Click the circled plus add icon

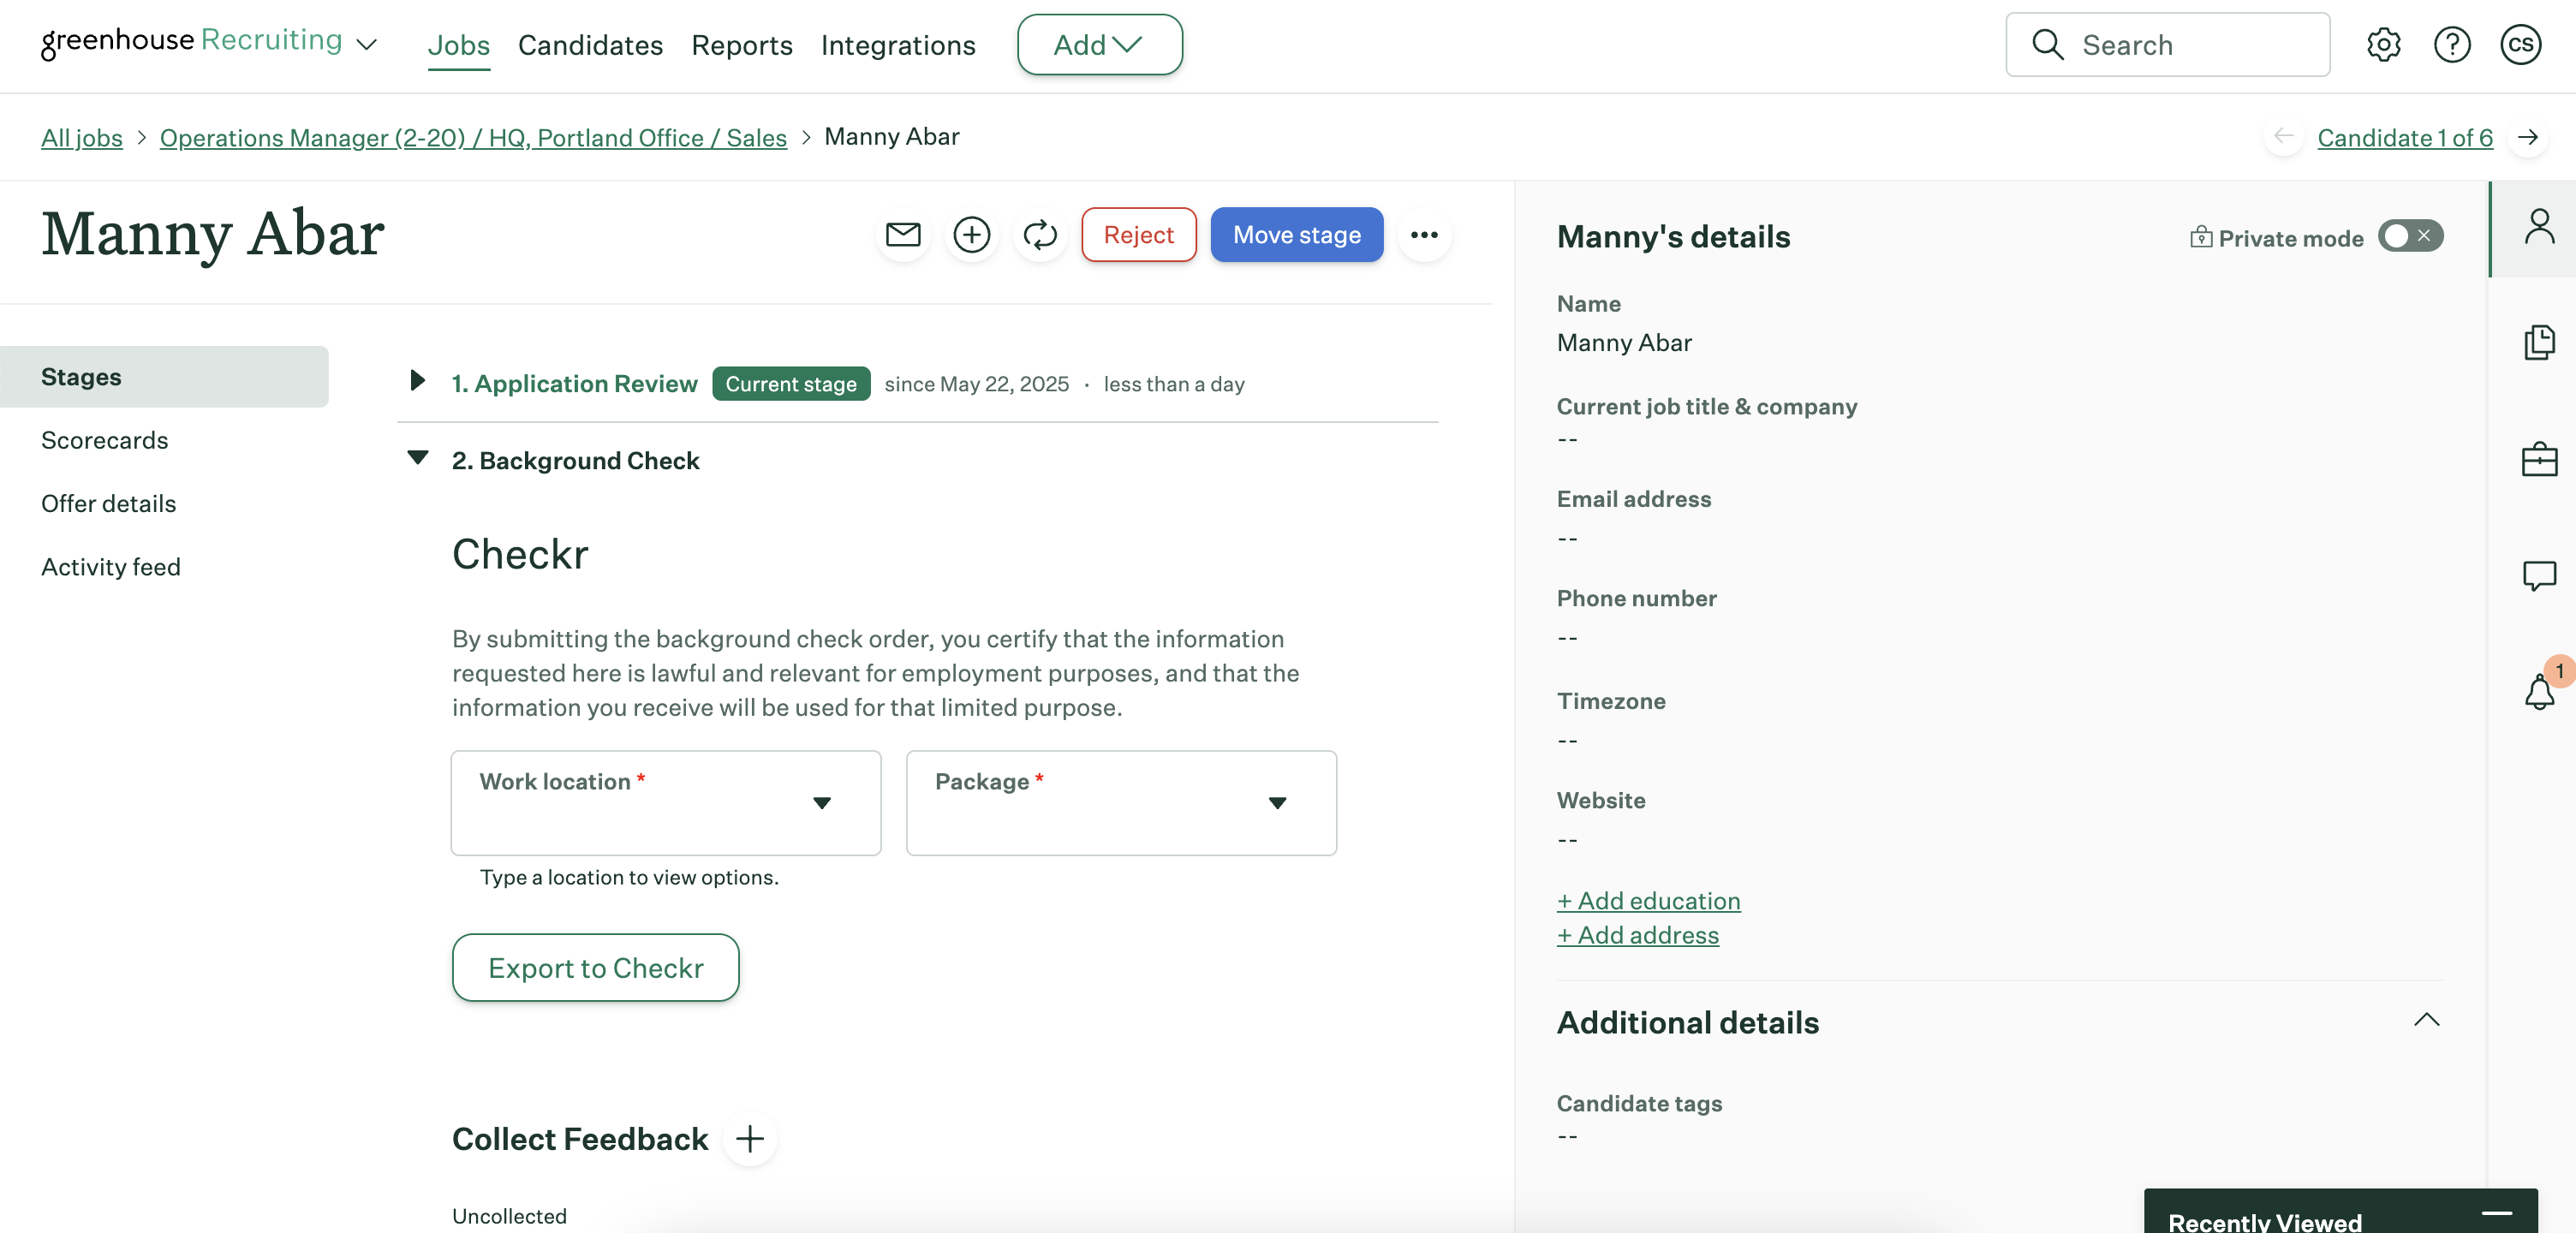tap(971, 235)
